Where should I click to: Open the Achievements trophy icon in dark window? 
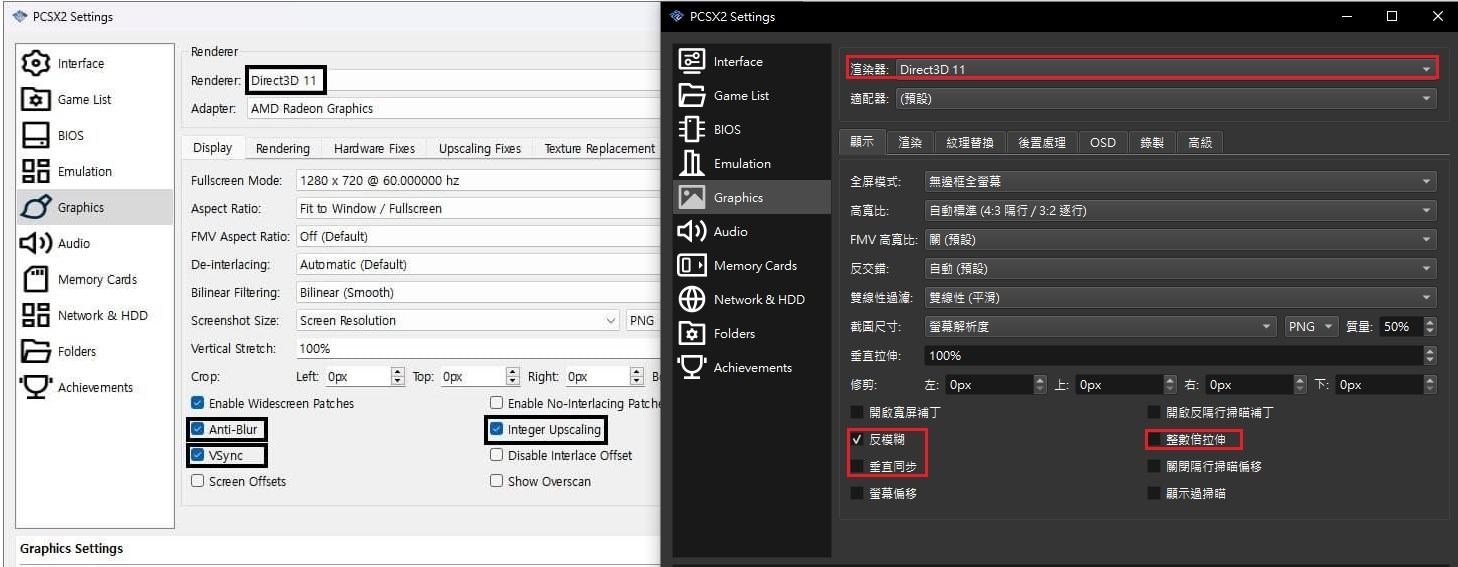692,367
